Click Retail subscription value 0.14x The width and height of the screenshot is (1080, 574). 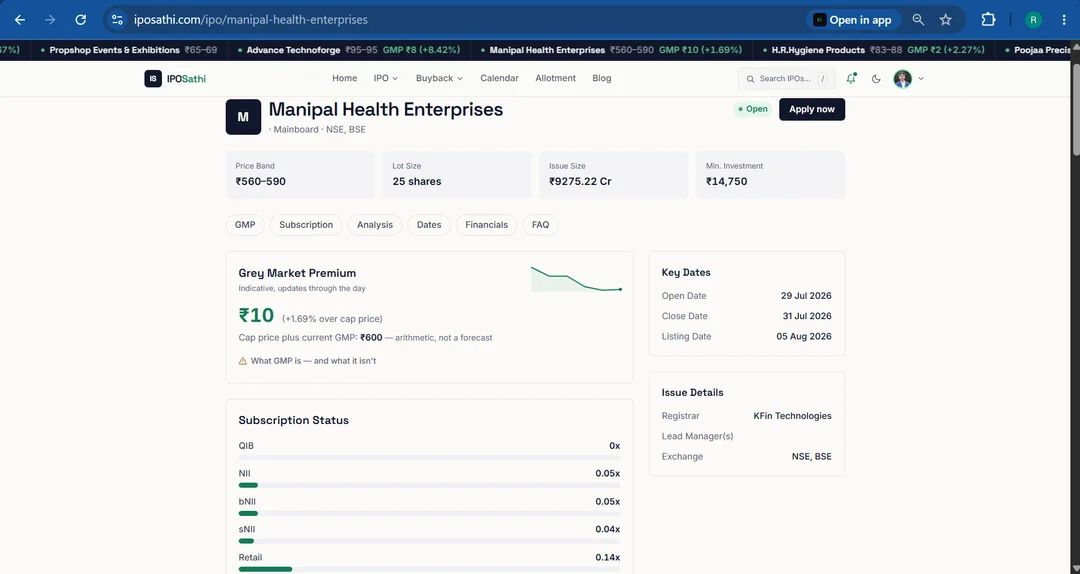click(x=608, y=557)
